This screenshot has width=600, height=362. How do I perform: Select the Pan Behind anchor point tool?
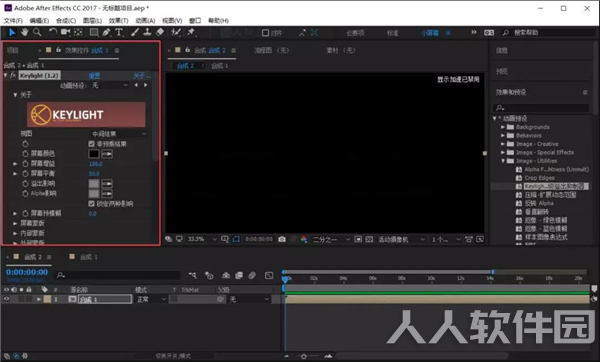click(78, 33)
